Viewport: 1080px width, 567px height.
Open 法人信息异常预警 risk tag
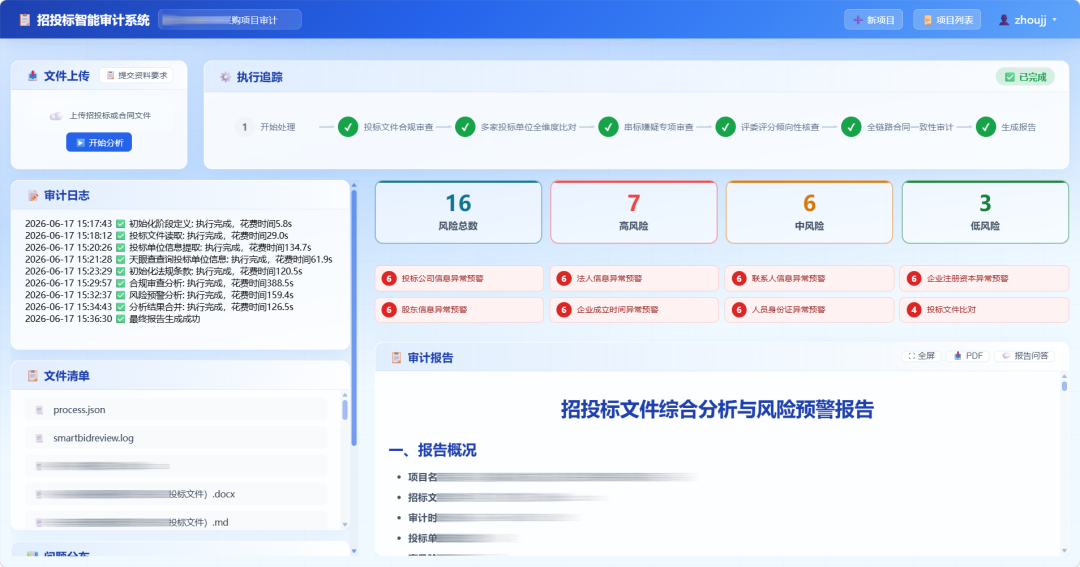pyautogui.click(x=634, y=278)
